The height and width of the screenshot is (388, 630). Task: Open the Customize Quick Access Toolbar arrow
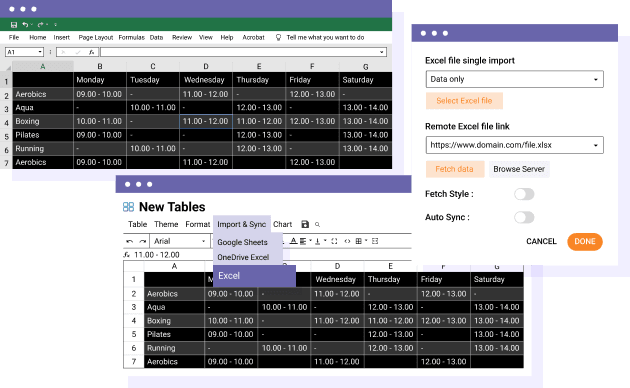click(55, 25)
